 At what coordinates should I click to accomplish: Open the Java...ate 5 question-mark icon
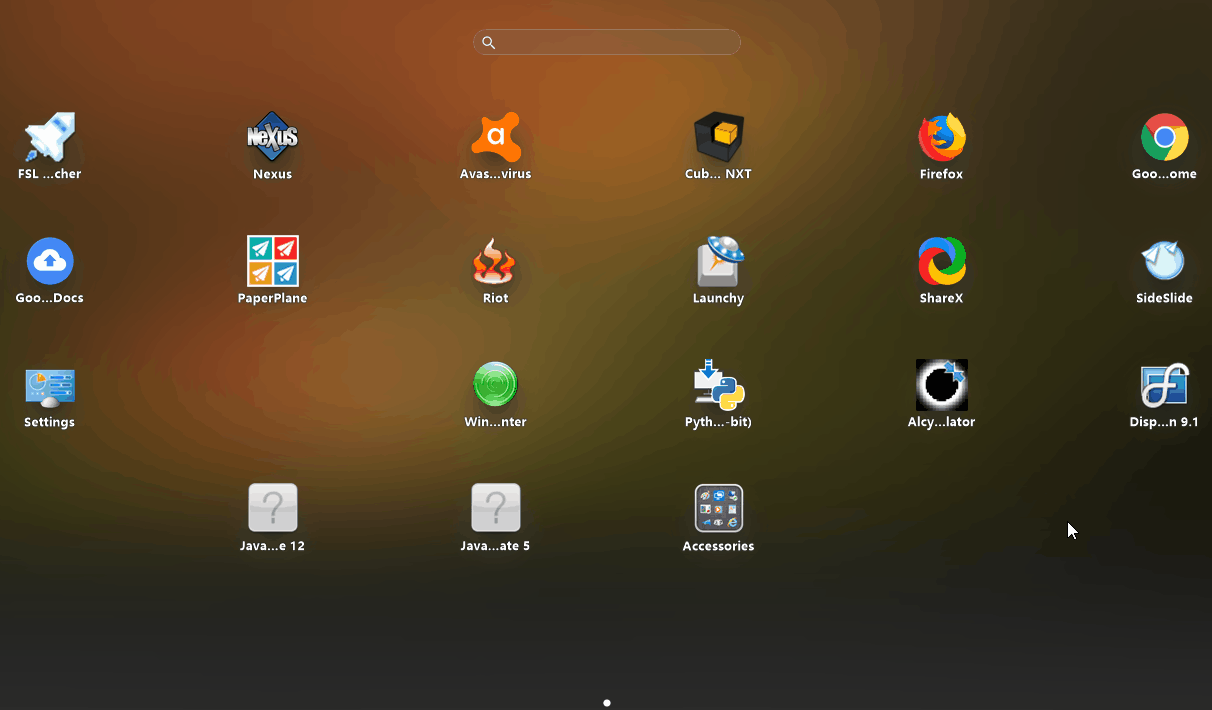click(x=496, y=509)
